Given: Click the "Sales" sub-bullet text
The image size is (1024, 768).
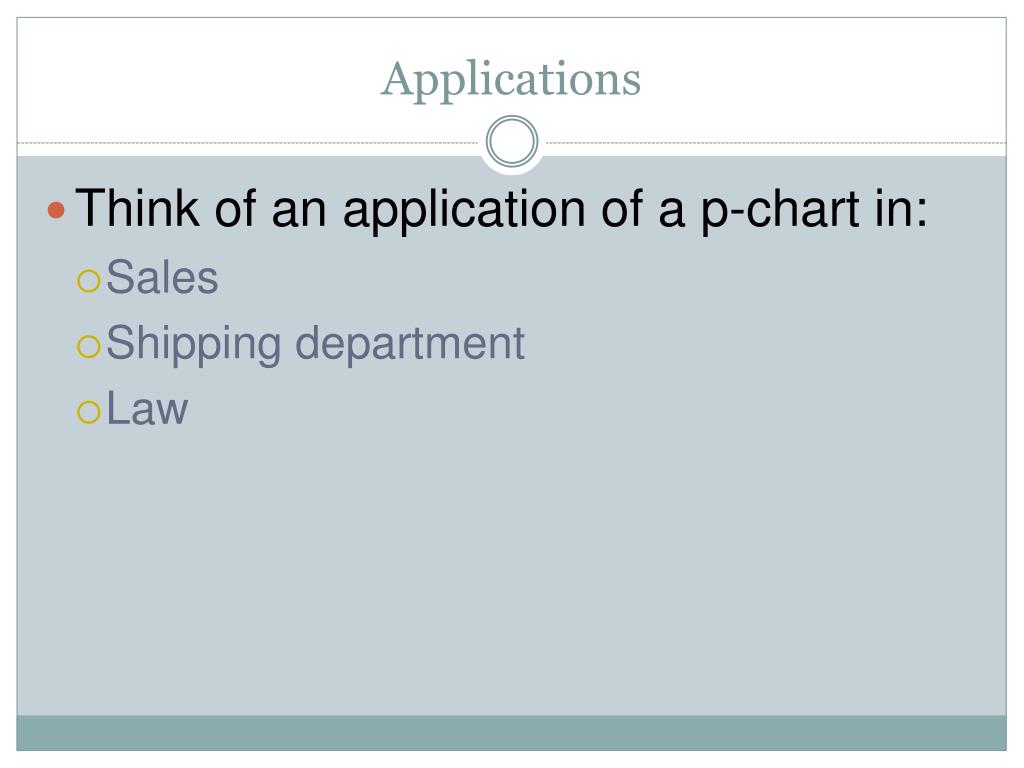Looking at the screenshot, I should [162, 278].
